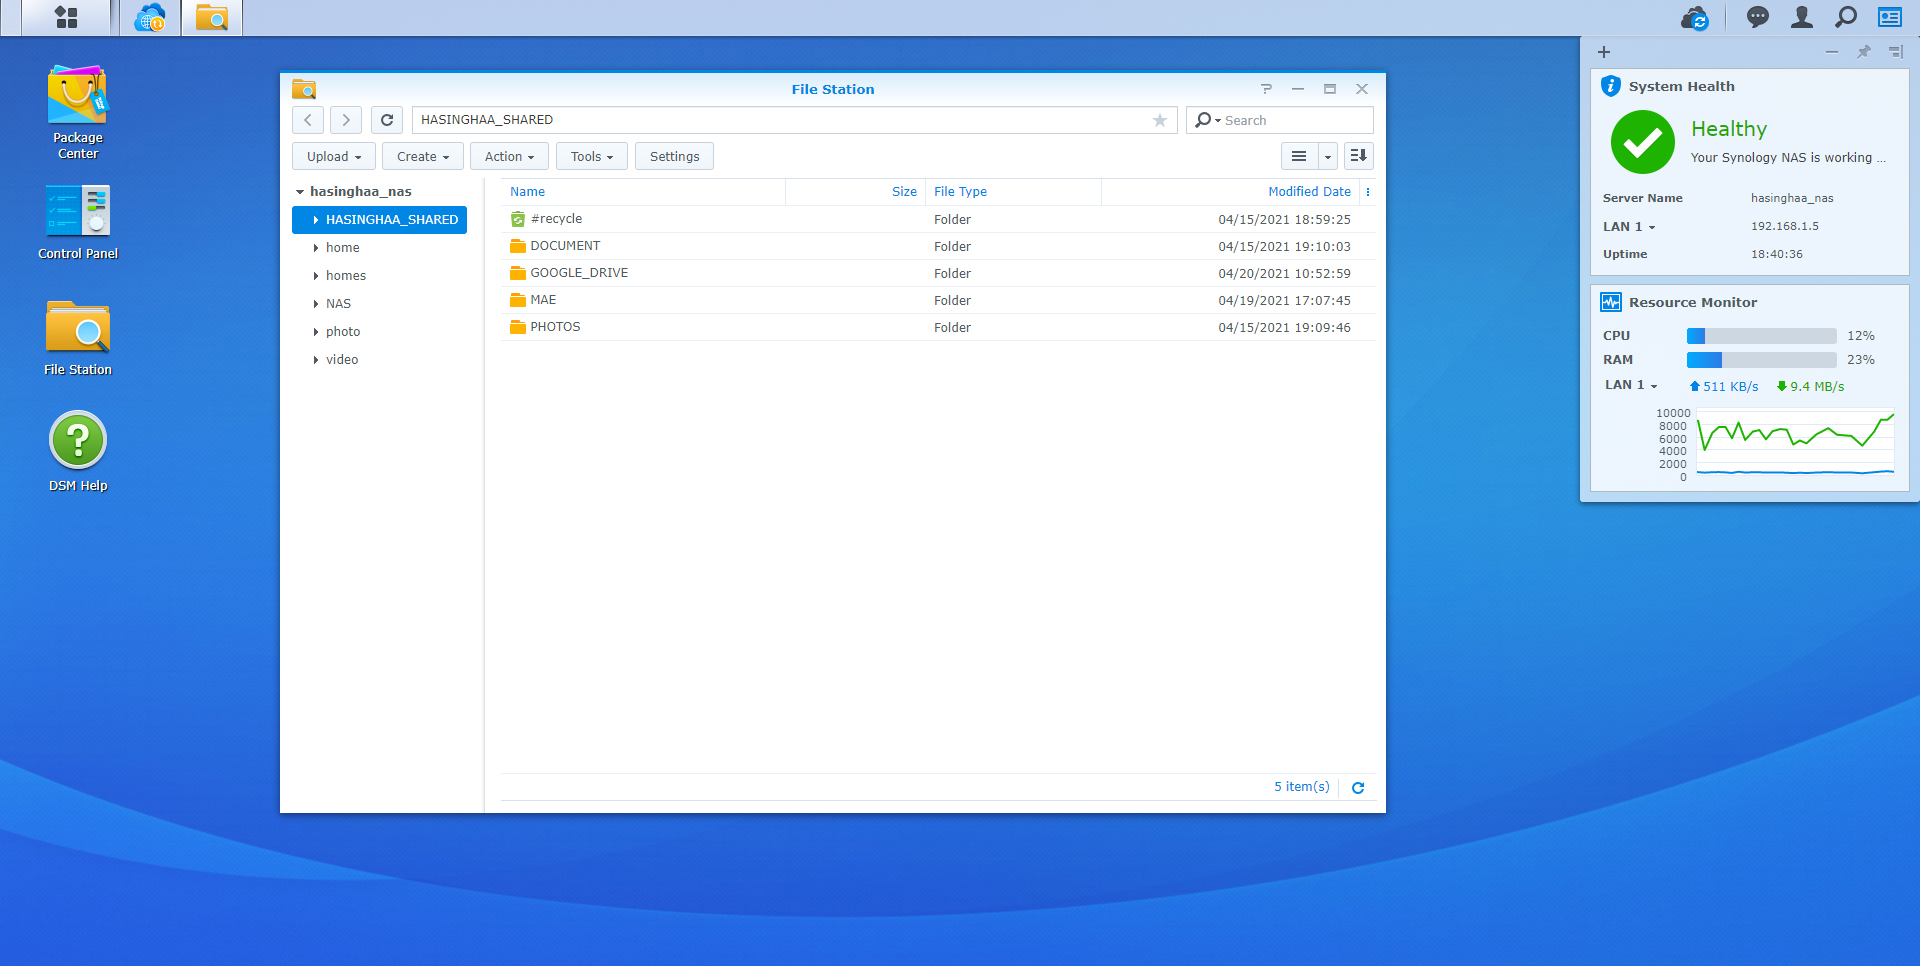The image size is (1920, 966).
Task: Click the CPU usage bar
Action: [x=1761, y=336]
